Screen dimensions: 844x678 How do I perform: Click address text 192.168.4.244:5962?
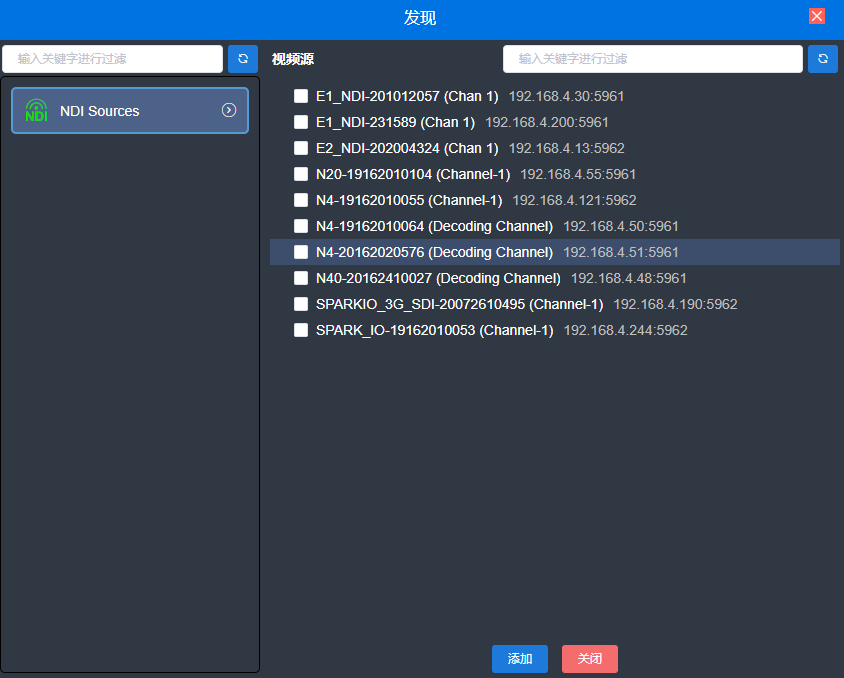click(x=625, y=330)
